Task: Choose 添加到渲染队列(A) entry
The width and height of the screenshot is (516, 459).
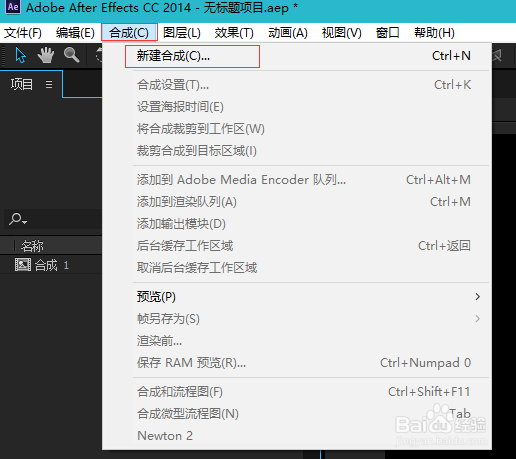Action: pos(297,202)
